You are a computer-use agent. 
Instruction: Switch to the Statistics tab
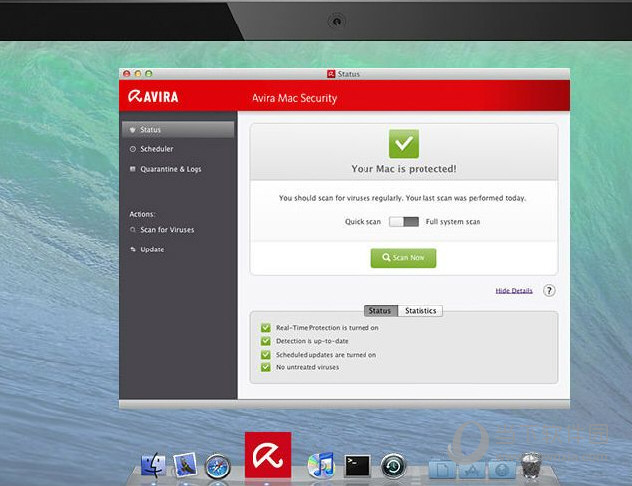coord(420,311)
